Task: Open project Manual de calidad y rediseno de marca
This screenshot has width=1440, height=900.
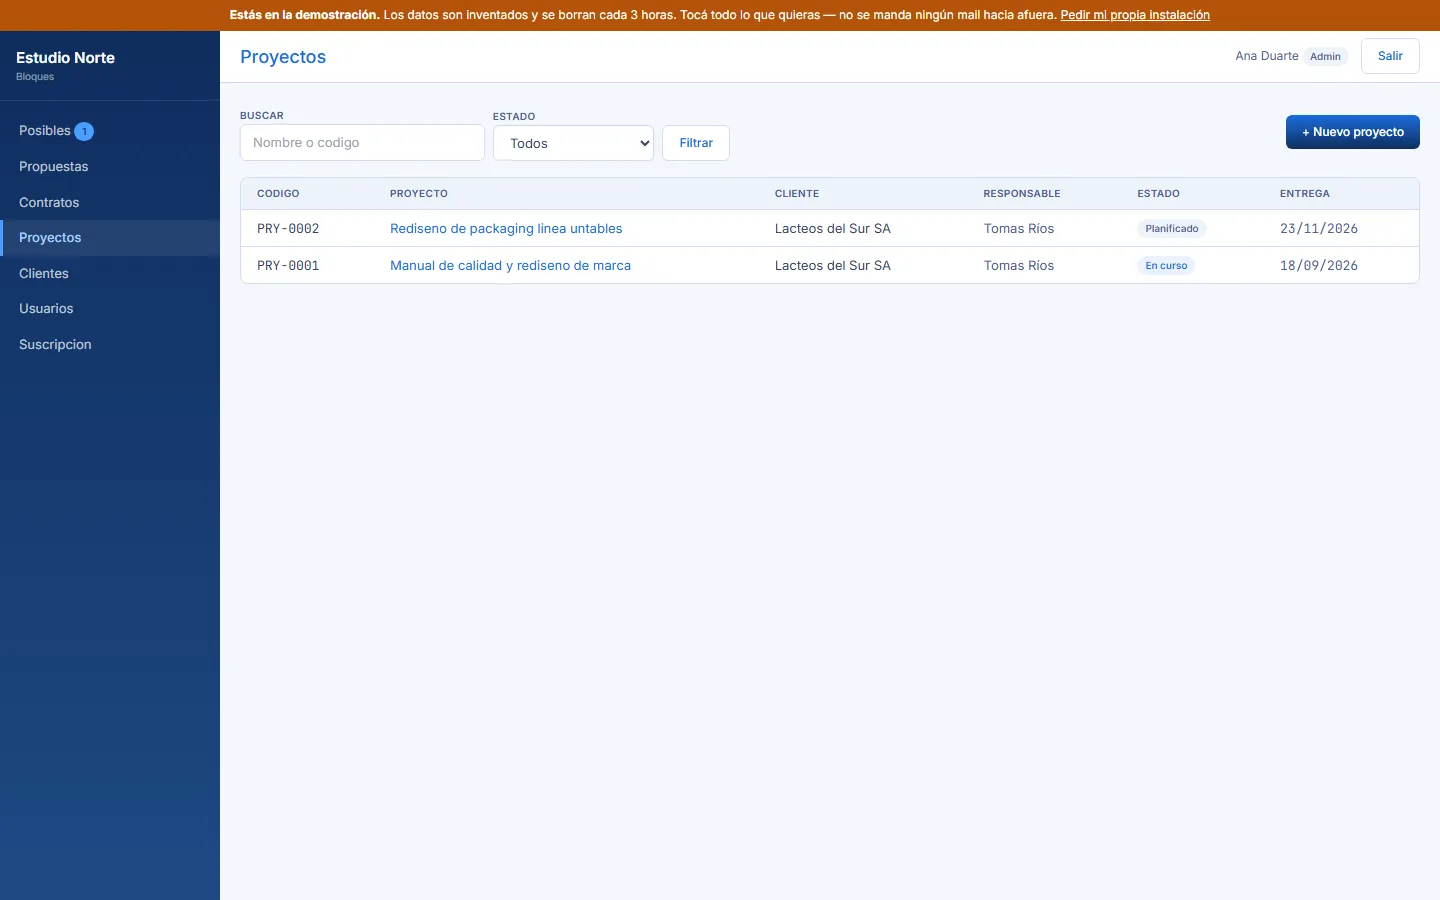Action: tap(510, 266)
